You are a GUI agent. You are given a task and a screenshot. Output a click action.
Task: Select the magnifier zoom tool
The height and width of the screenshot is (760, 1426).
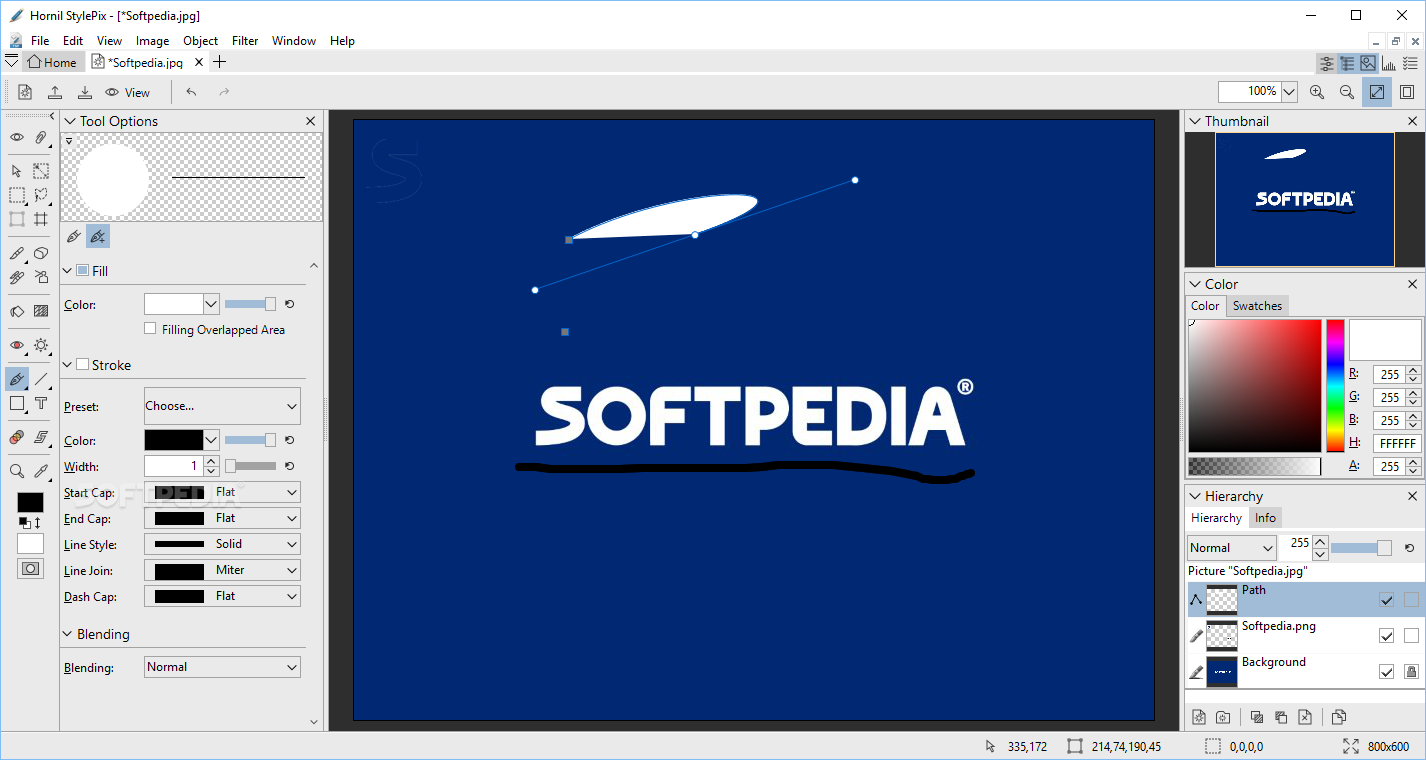coord(17,471)
